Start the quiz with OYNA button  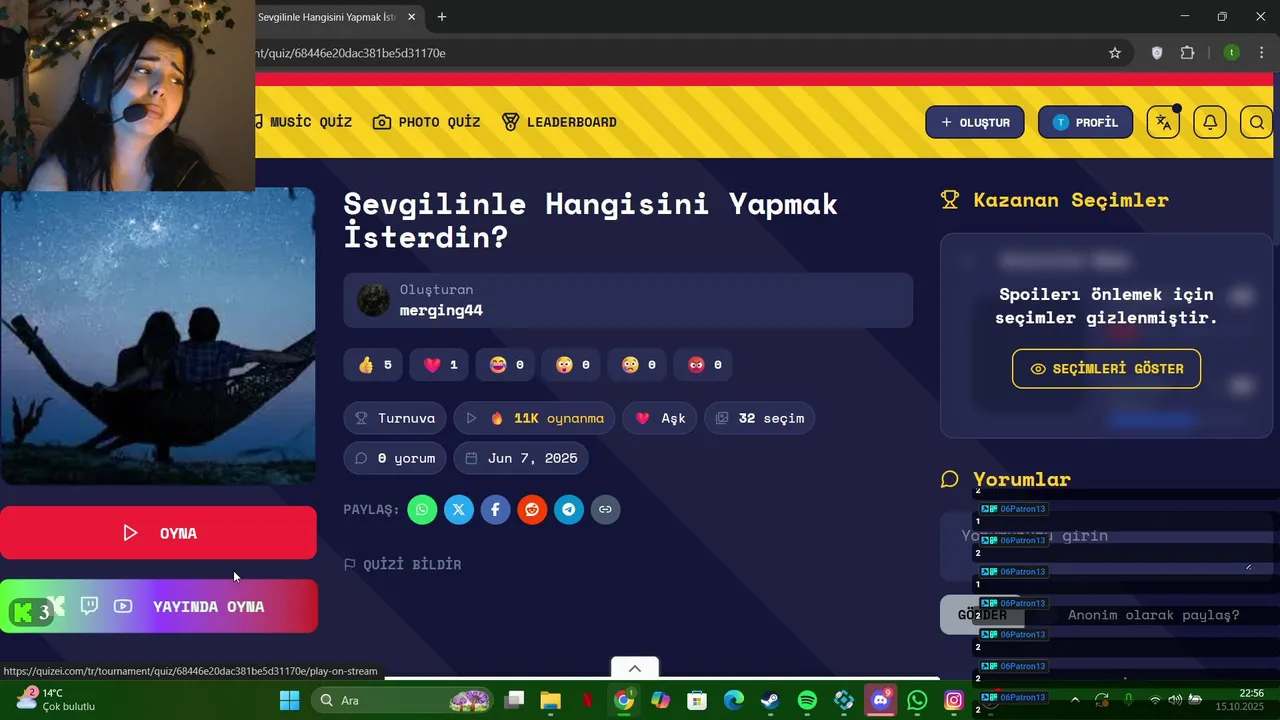tap(158, 533)
